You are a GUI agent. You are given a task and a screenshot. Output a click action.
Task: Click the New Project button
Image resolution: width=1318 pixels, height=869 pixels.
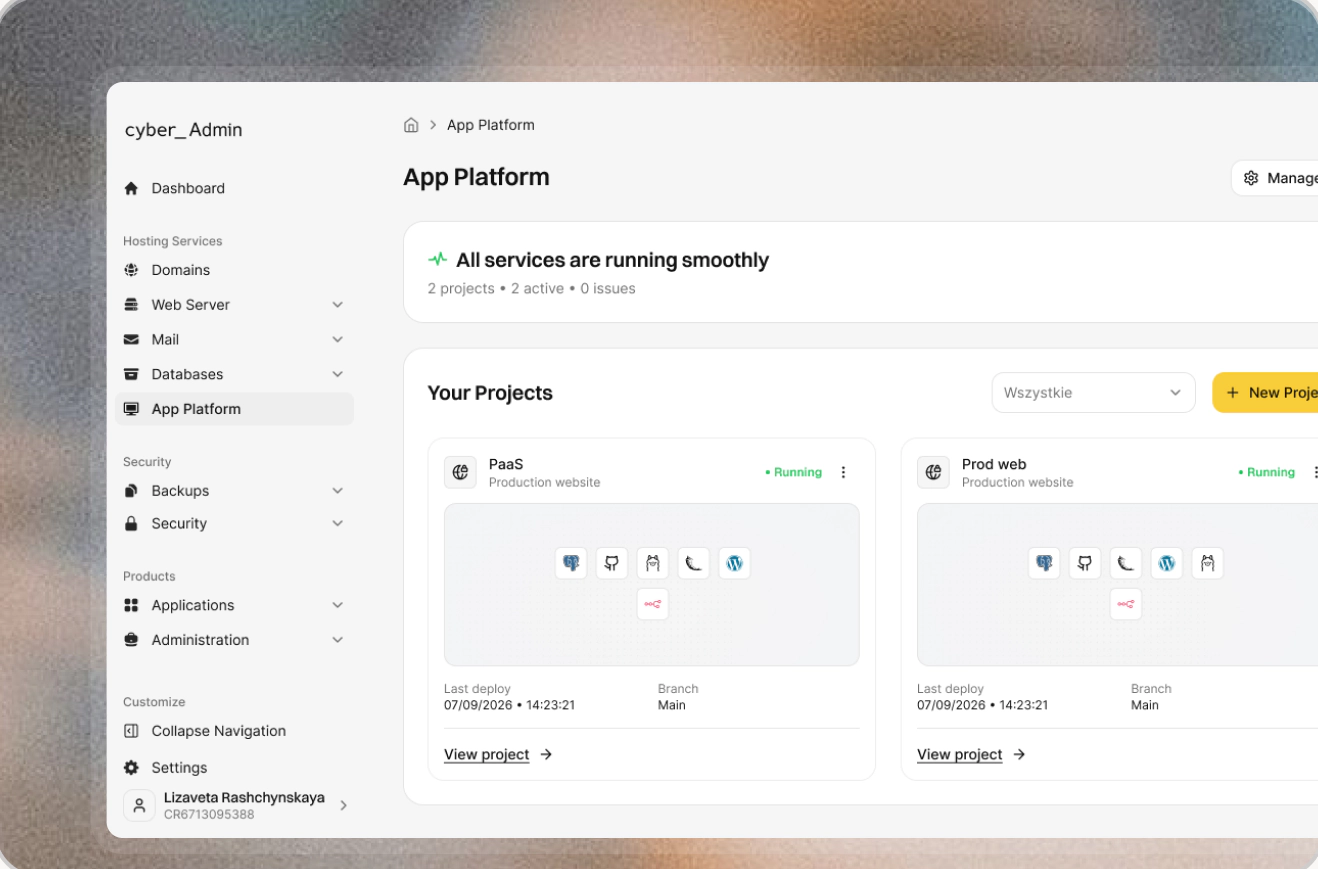[1266, 393]
